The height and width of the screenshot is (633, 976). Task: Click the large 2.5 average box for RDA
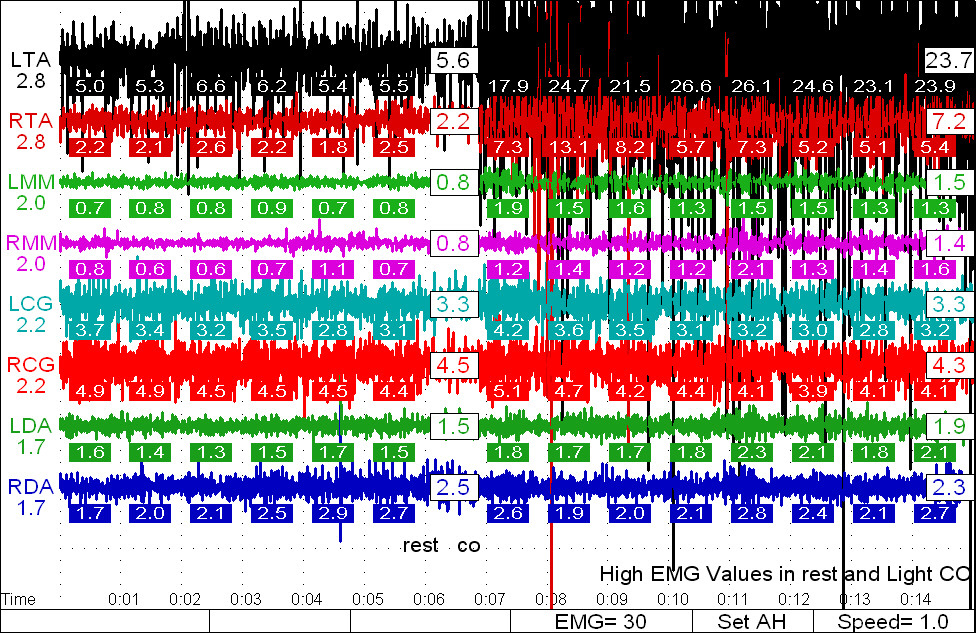[x=454, y=487]
